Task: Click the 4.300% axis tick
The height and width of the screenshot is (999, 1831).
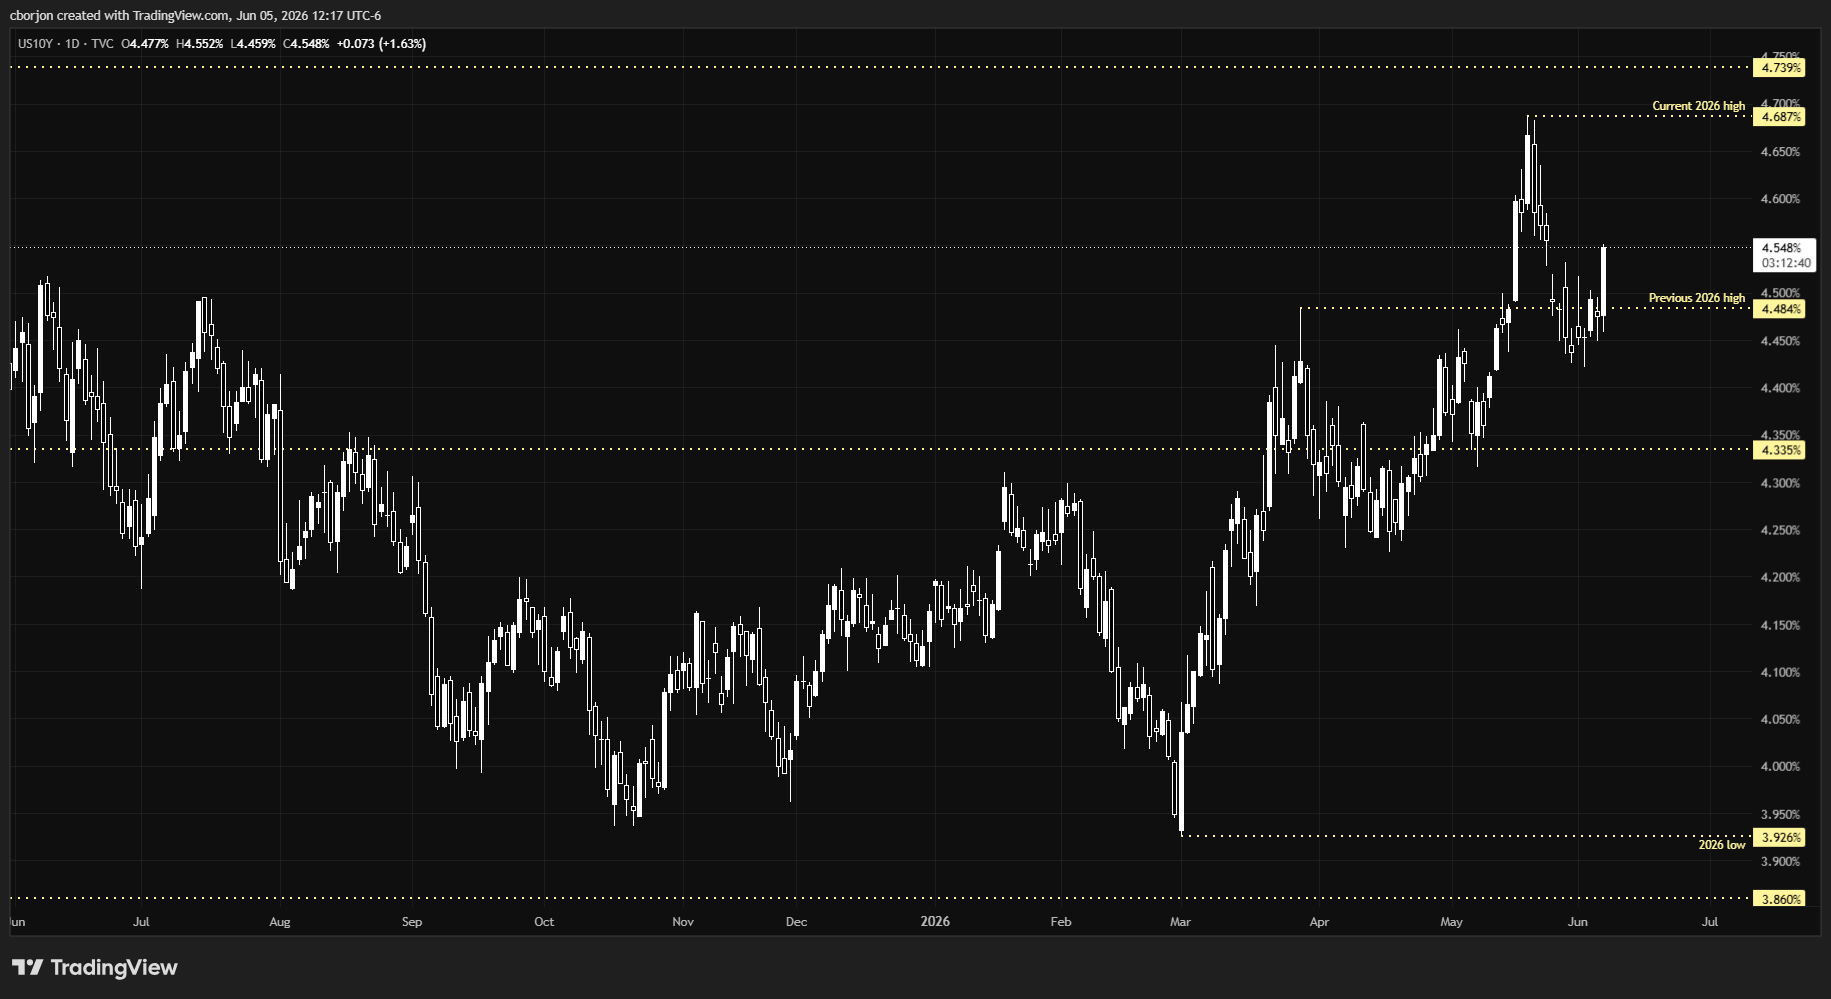Action: point(1780,483)
